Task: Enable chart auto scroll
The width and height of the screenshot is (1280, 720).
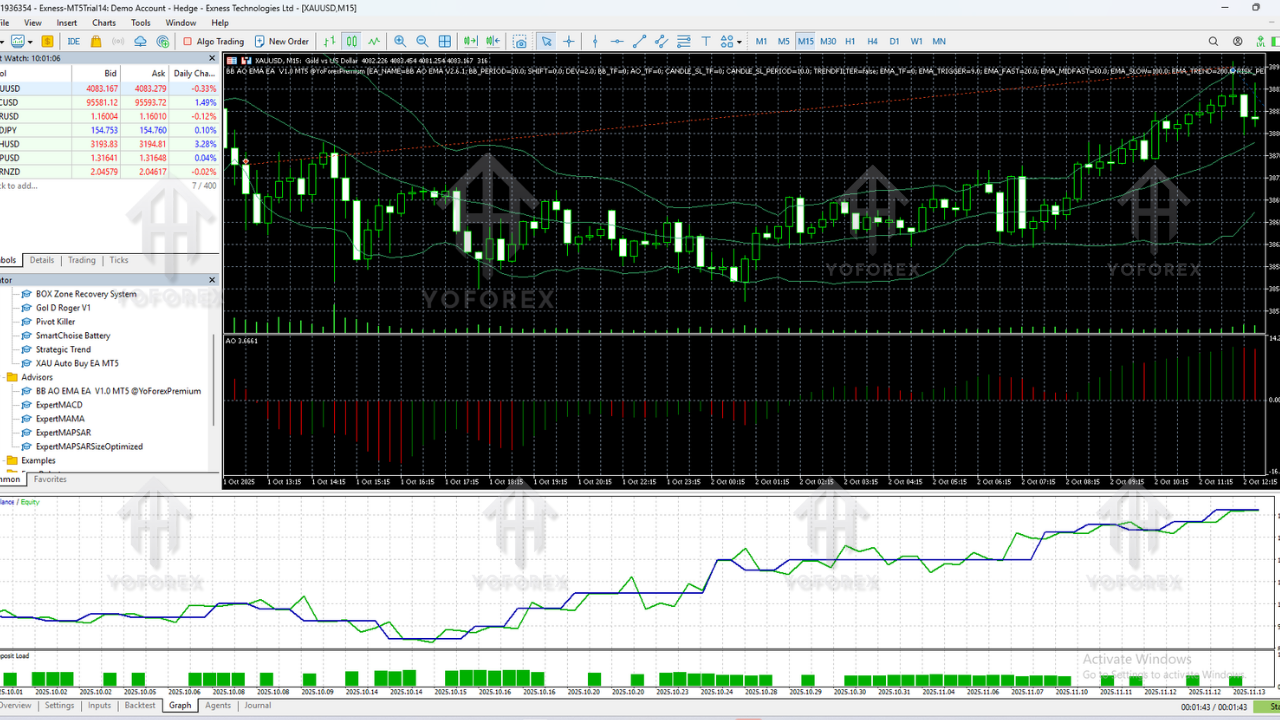Action: 469,41
